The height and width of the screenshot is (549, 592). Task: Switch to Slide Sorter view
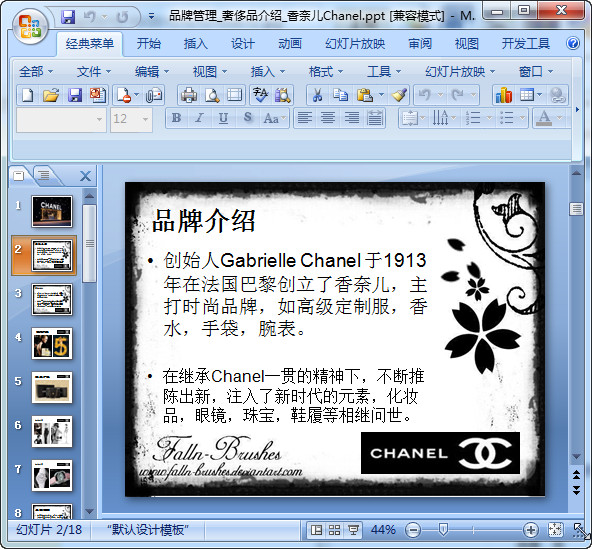pyautogui.click(x=335, y=530)
